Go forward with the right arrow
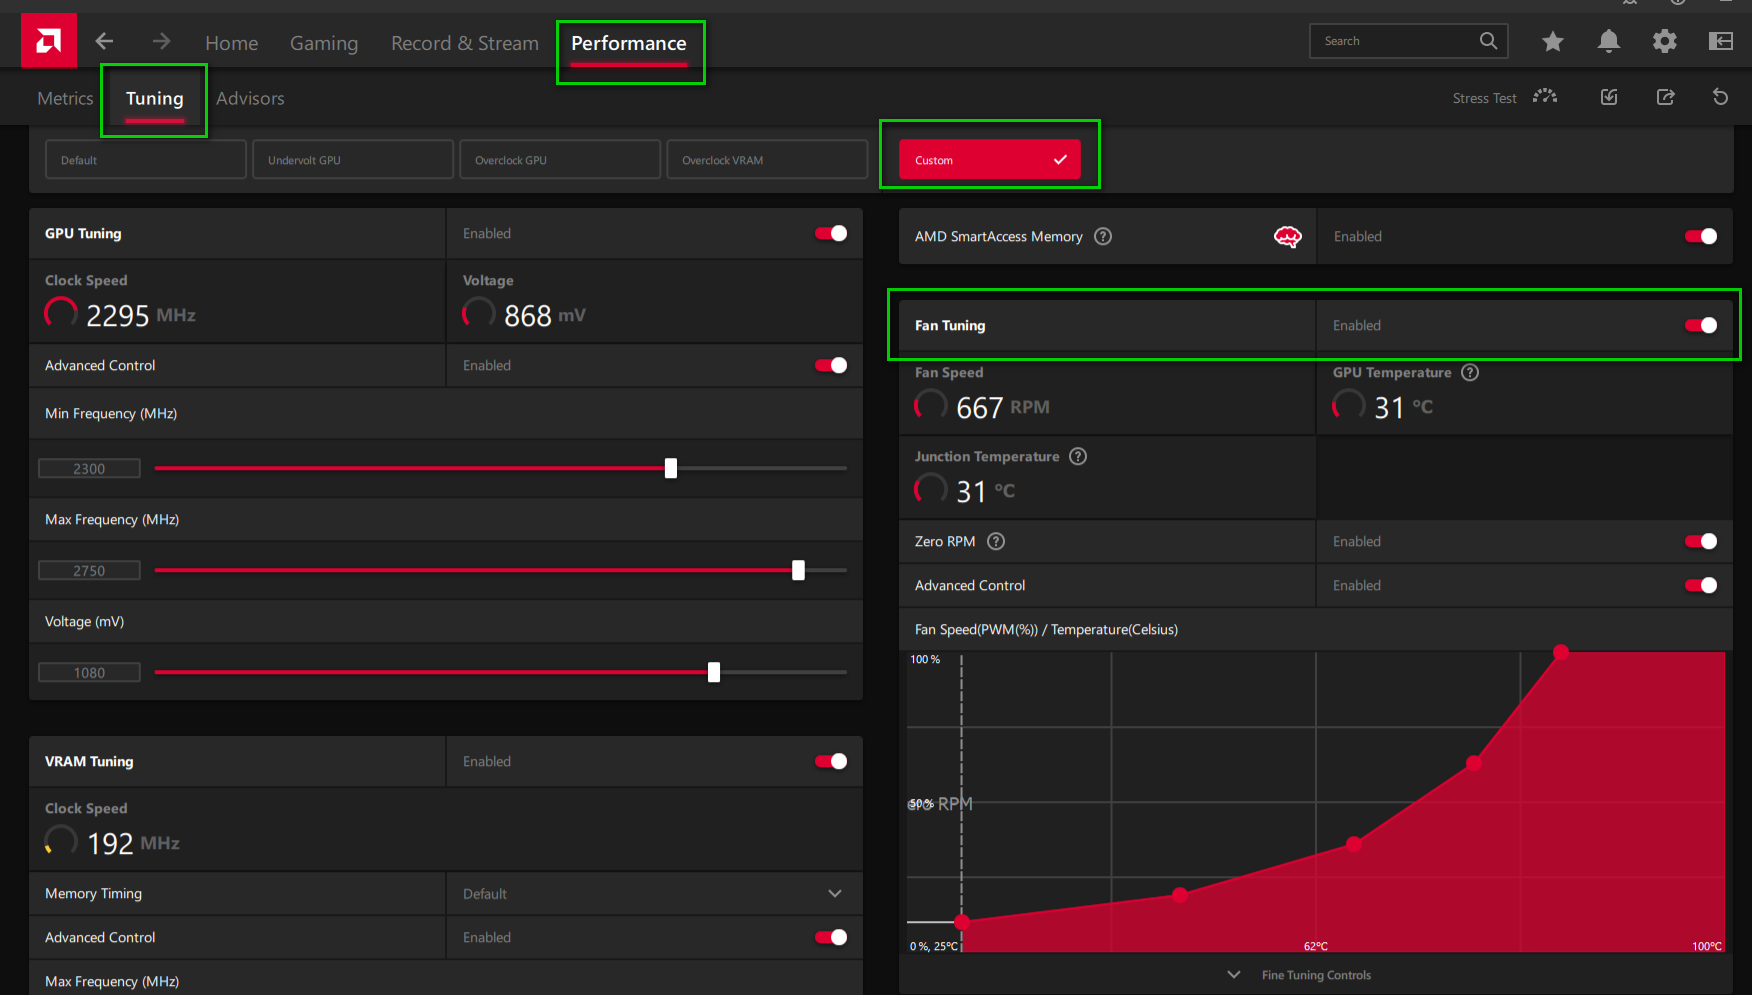This screenshot has height=995, width=1752. (x=161, y=41)
